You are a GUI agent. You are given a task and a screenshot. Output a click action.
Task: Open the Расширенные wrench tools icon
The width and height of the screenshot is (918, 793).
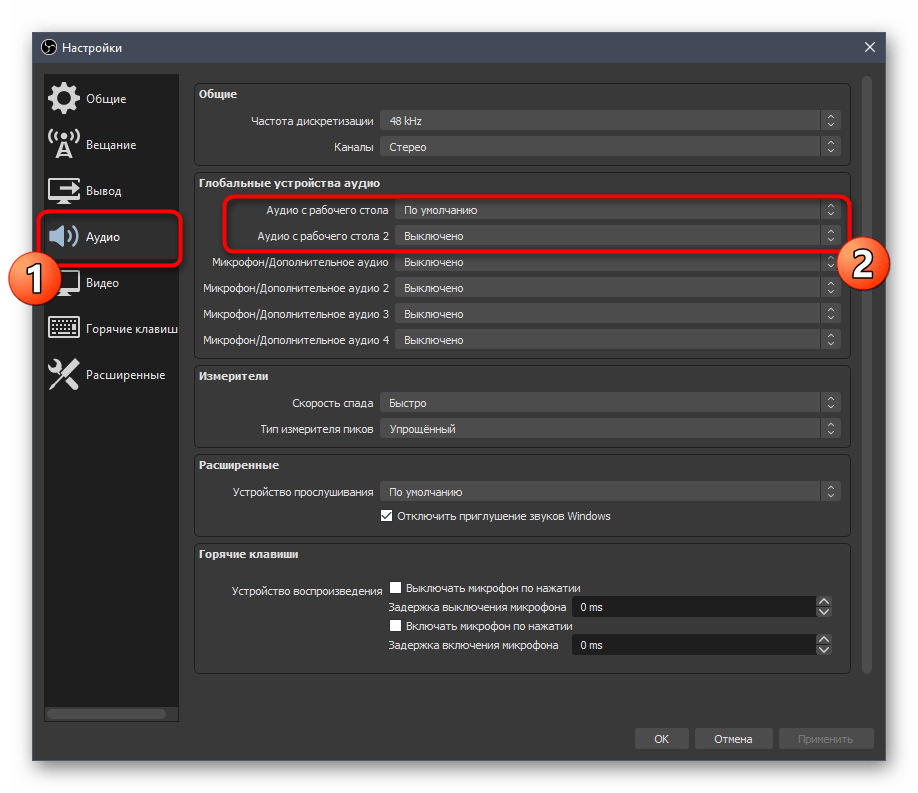tap(64, 375)
